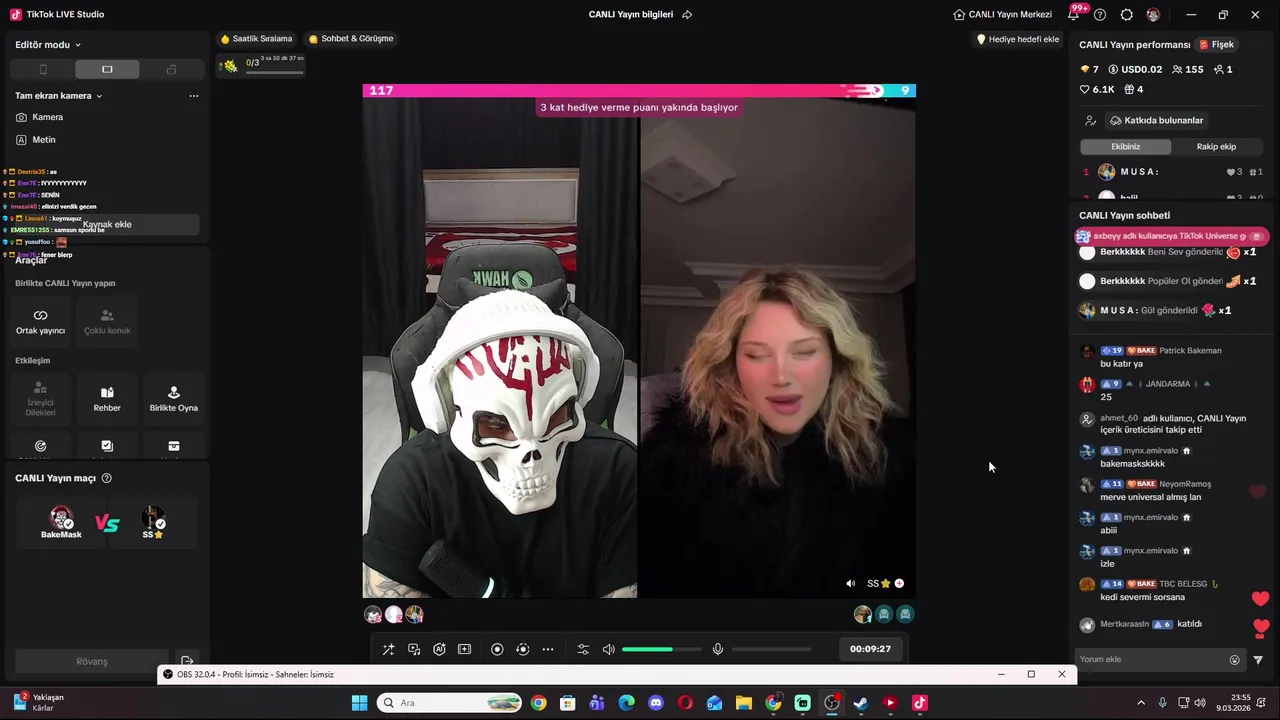Image resolution: width=1280 pixels, height=720 pixels.
Task: Switch to the Rakip ekip tab
Action: pos(1216,146)
